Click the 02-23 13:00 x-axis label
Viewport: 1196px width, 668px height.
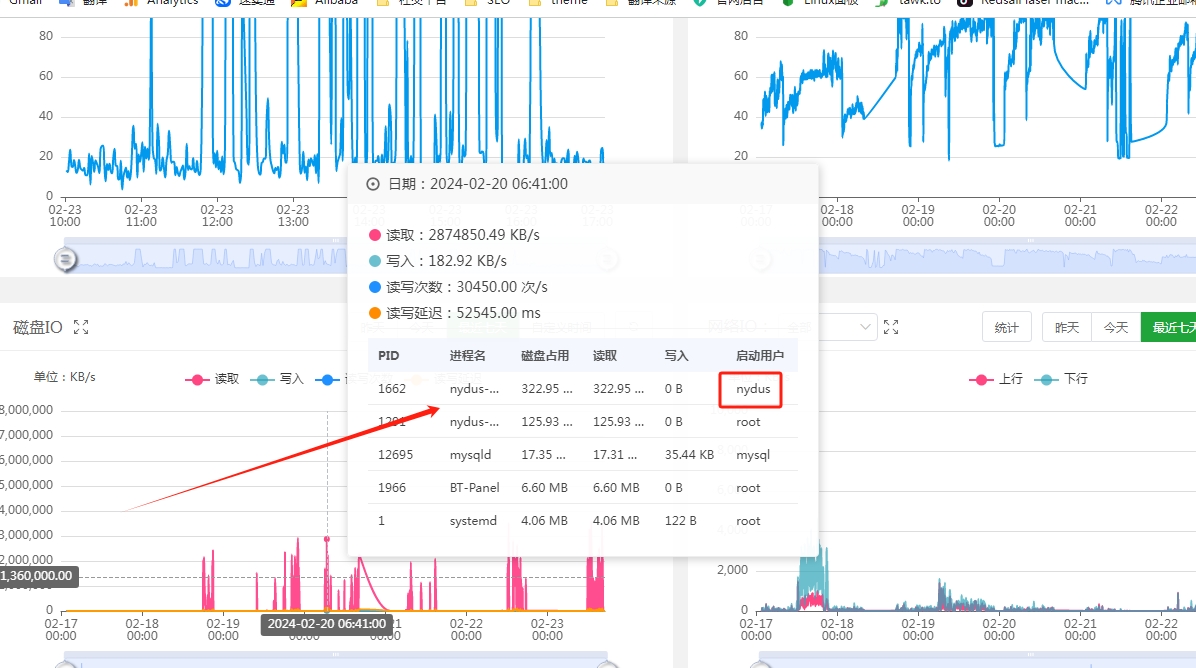[293, 216]
